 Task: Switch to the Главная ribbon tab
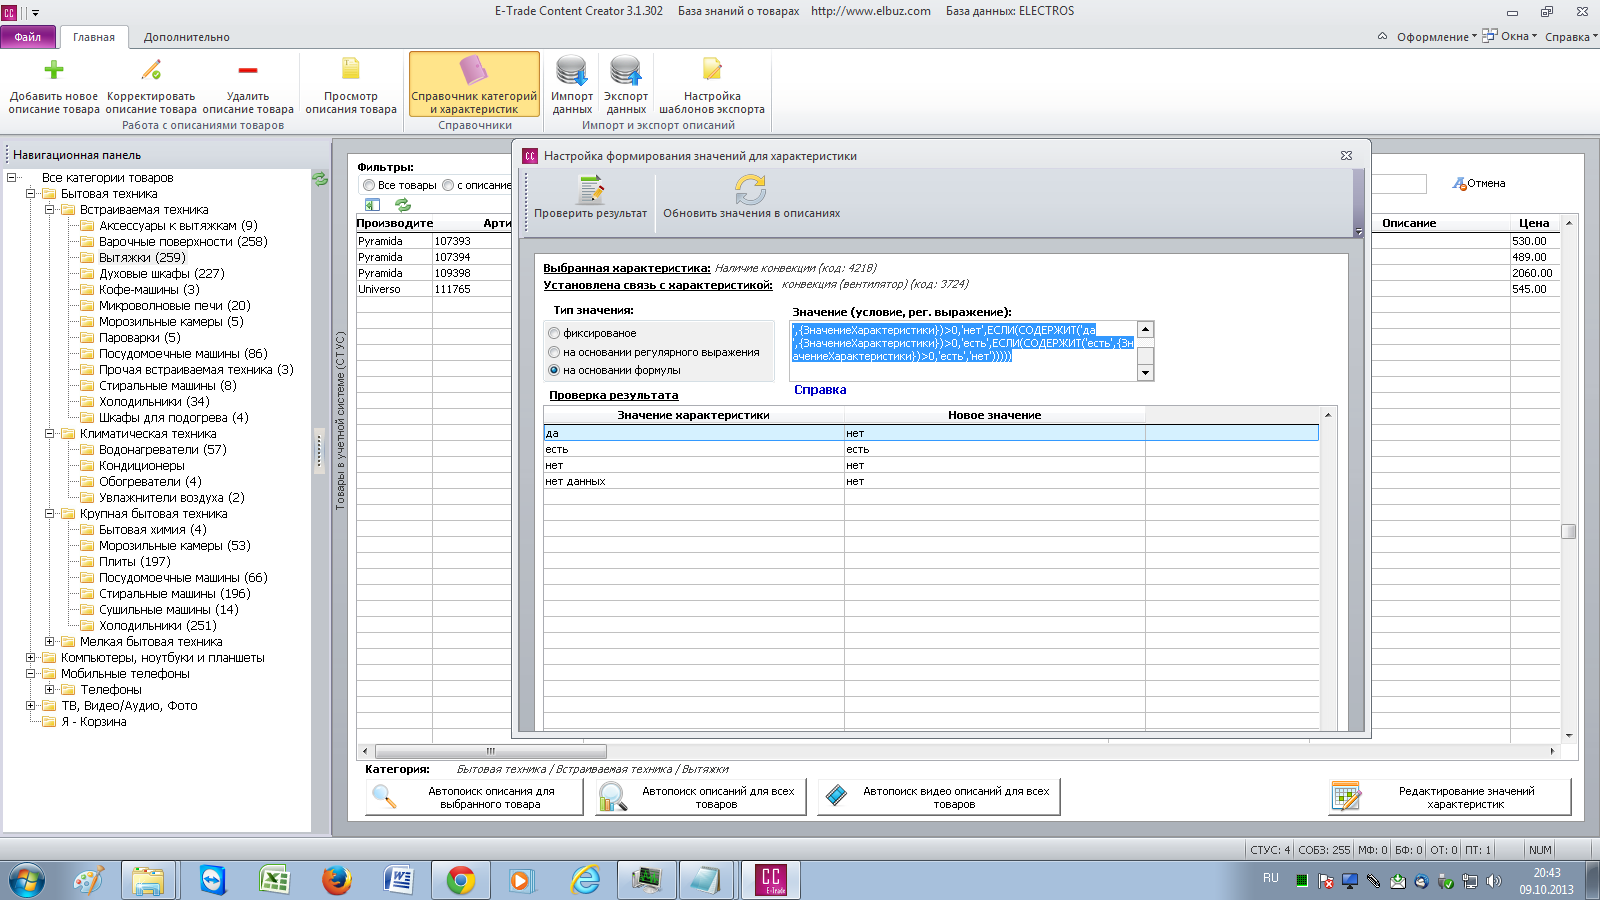94,37
